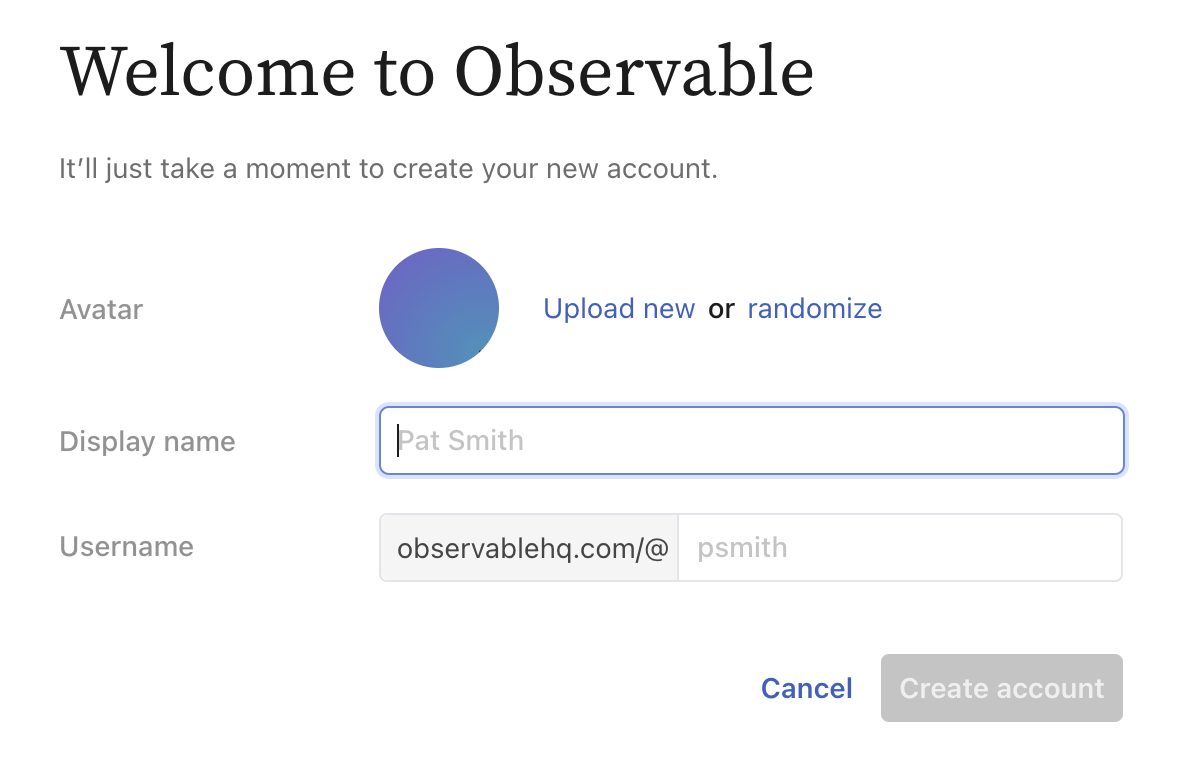Click the Avatar field label
This screenshot has height=776, width=1180.
coord(101,309)
